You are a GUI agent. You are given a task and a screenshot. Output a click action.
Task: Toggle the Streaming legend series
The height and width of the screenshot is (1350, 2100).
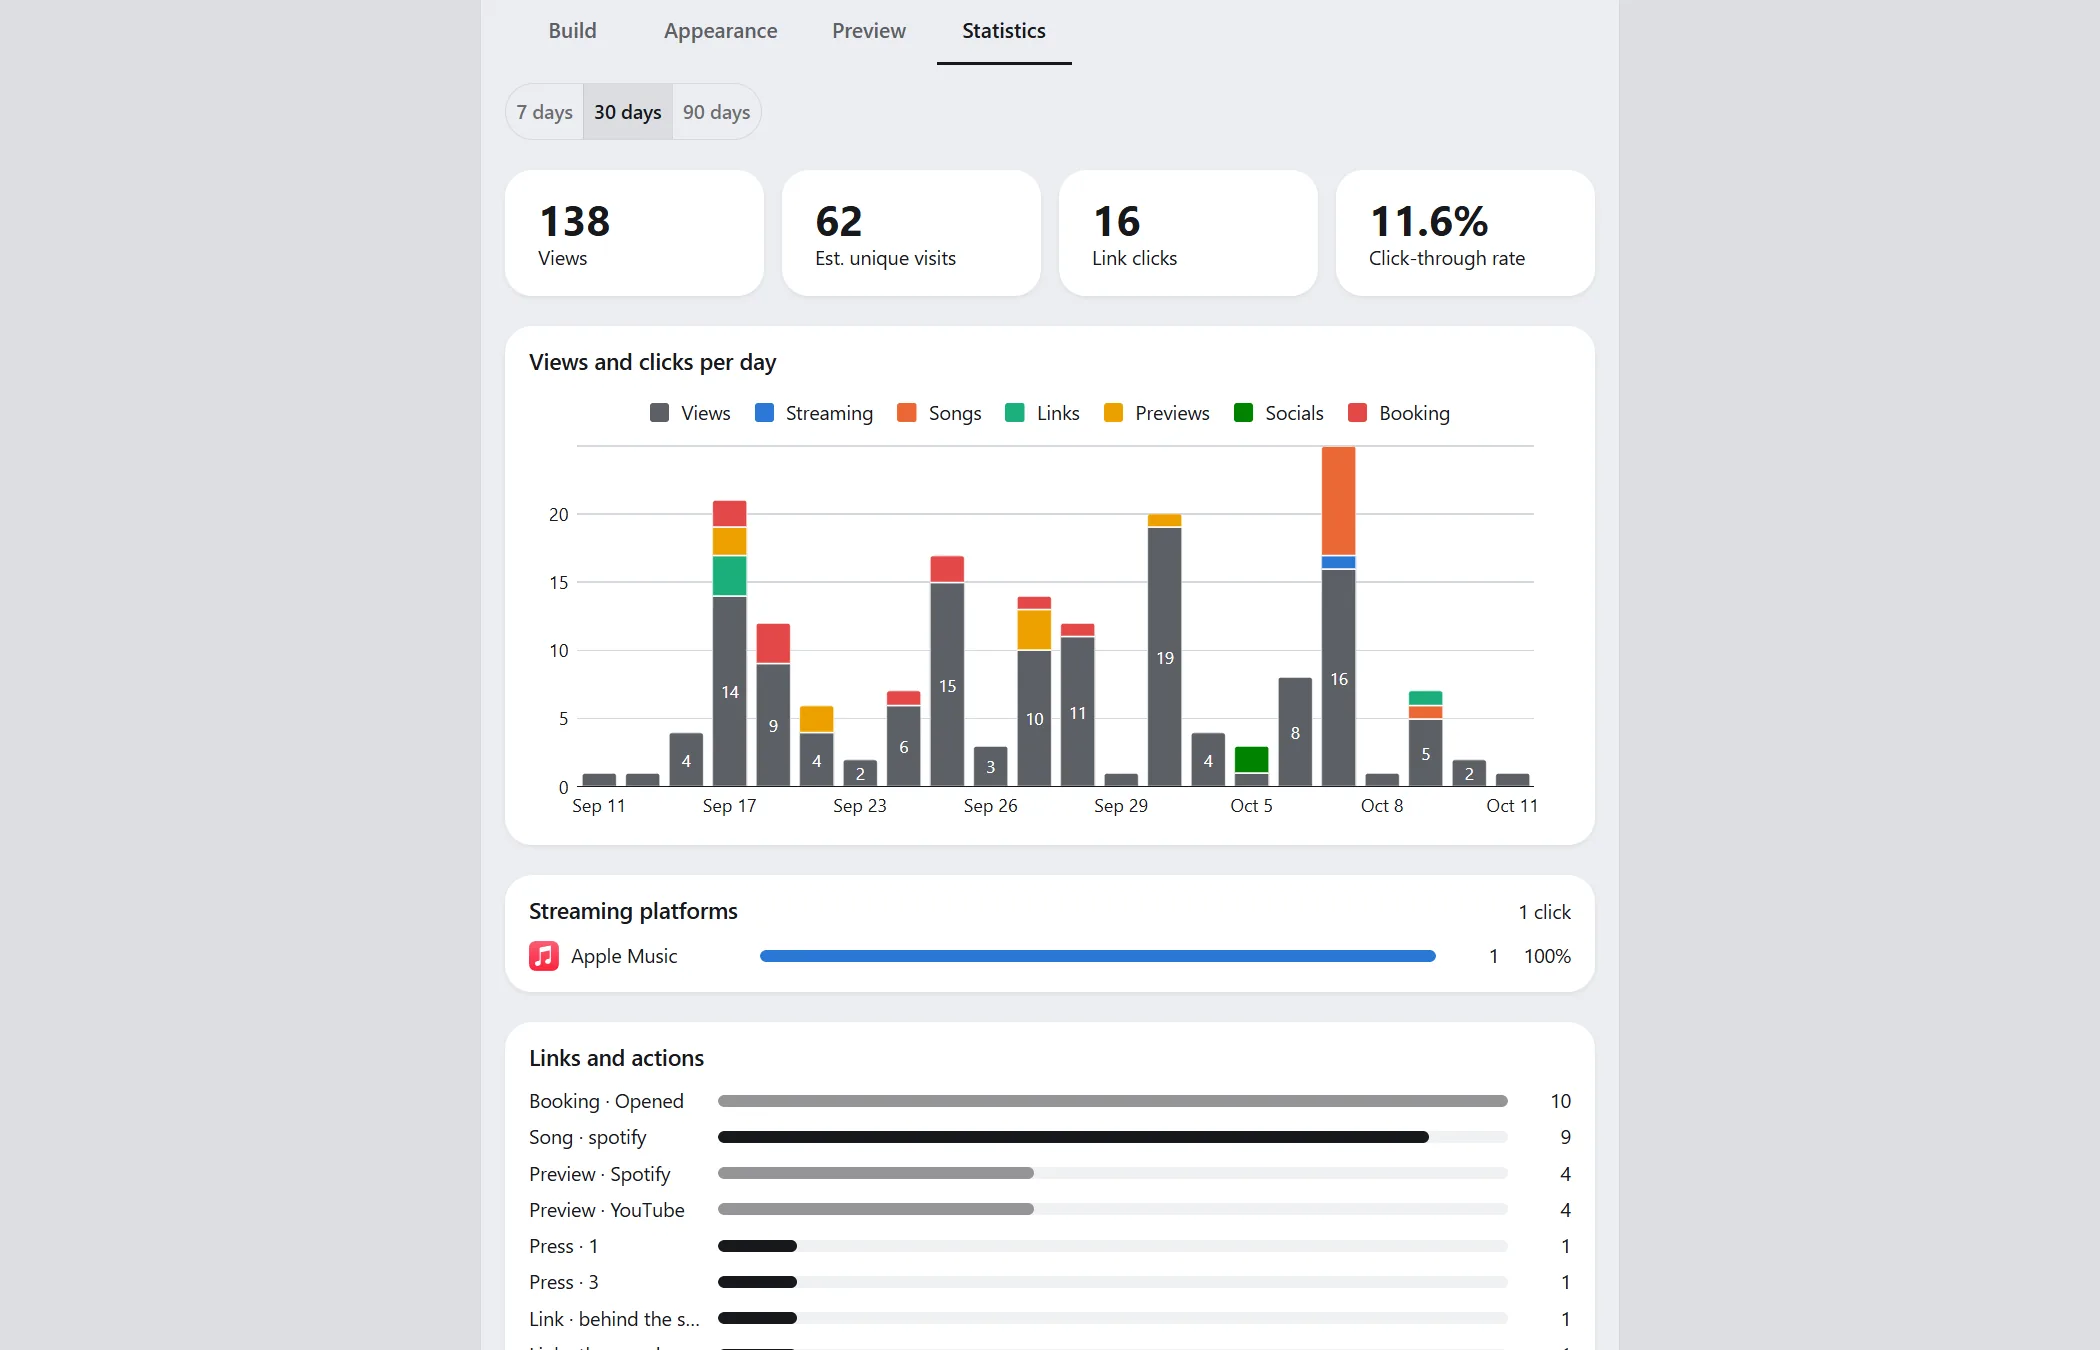pos(814,413)
